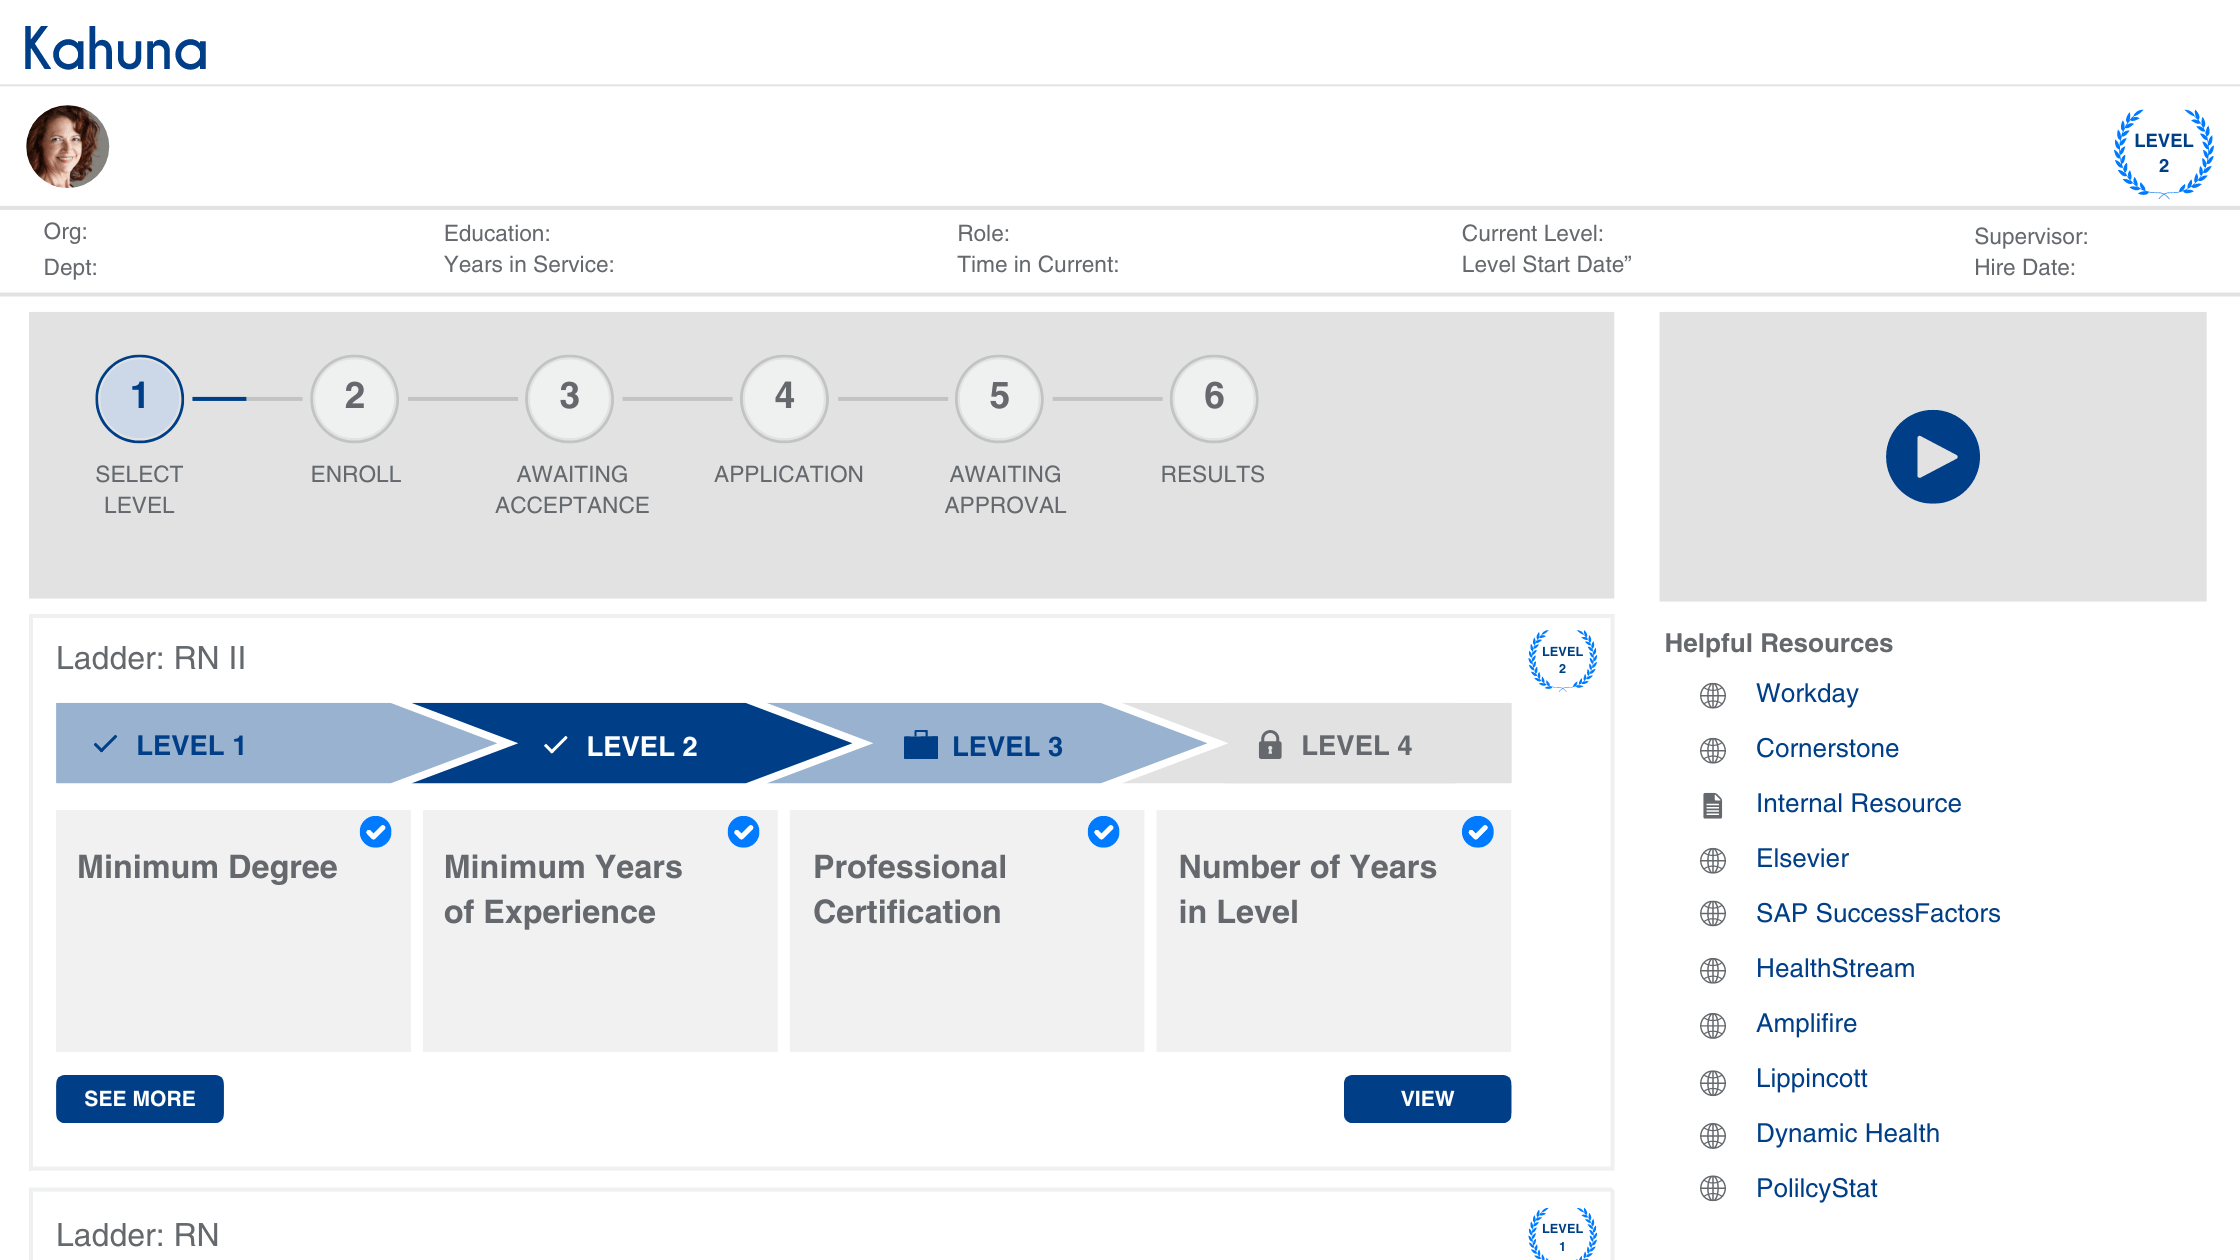Click the Internal Resource document icon
Screen dimensions: 2240x1260
click(1712, 805)
